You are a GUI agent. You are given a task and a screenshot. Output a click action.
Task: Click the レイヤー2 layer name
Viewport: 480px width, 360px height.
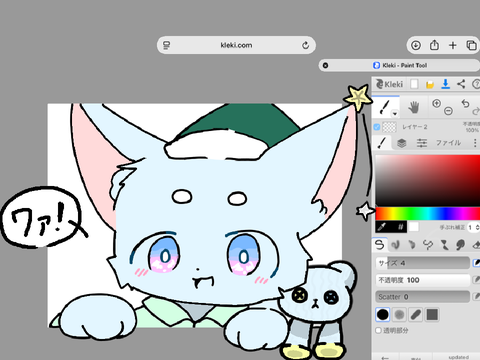(x=415, y=127)
